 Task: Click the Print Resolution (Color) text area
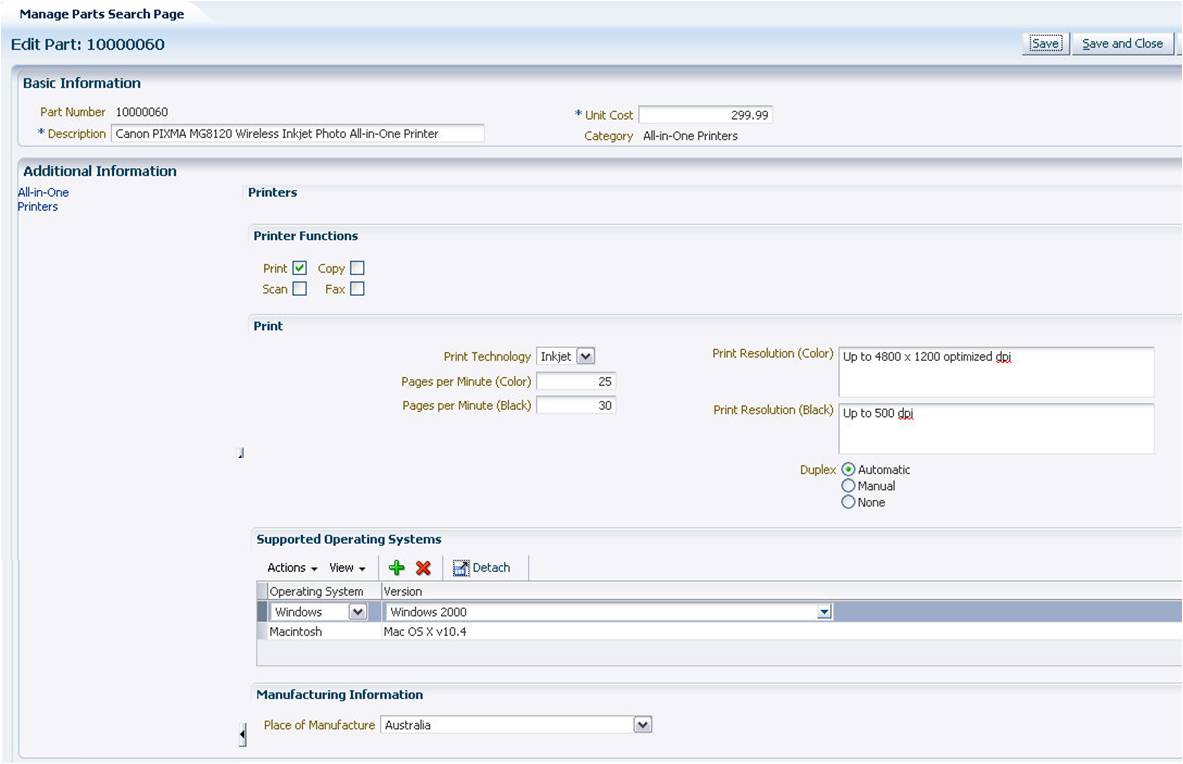click(996, 372)
